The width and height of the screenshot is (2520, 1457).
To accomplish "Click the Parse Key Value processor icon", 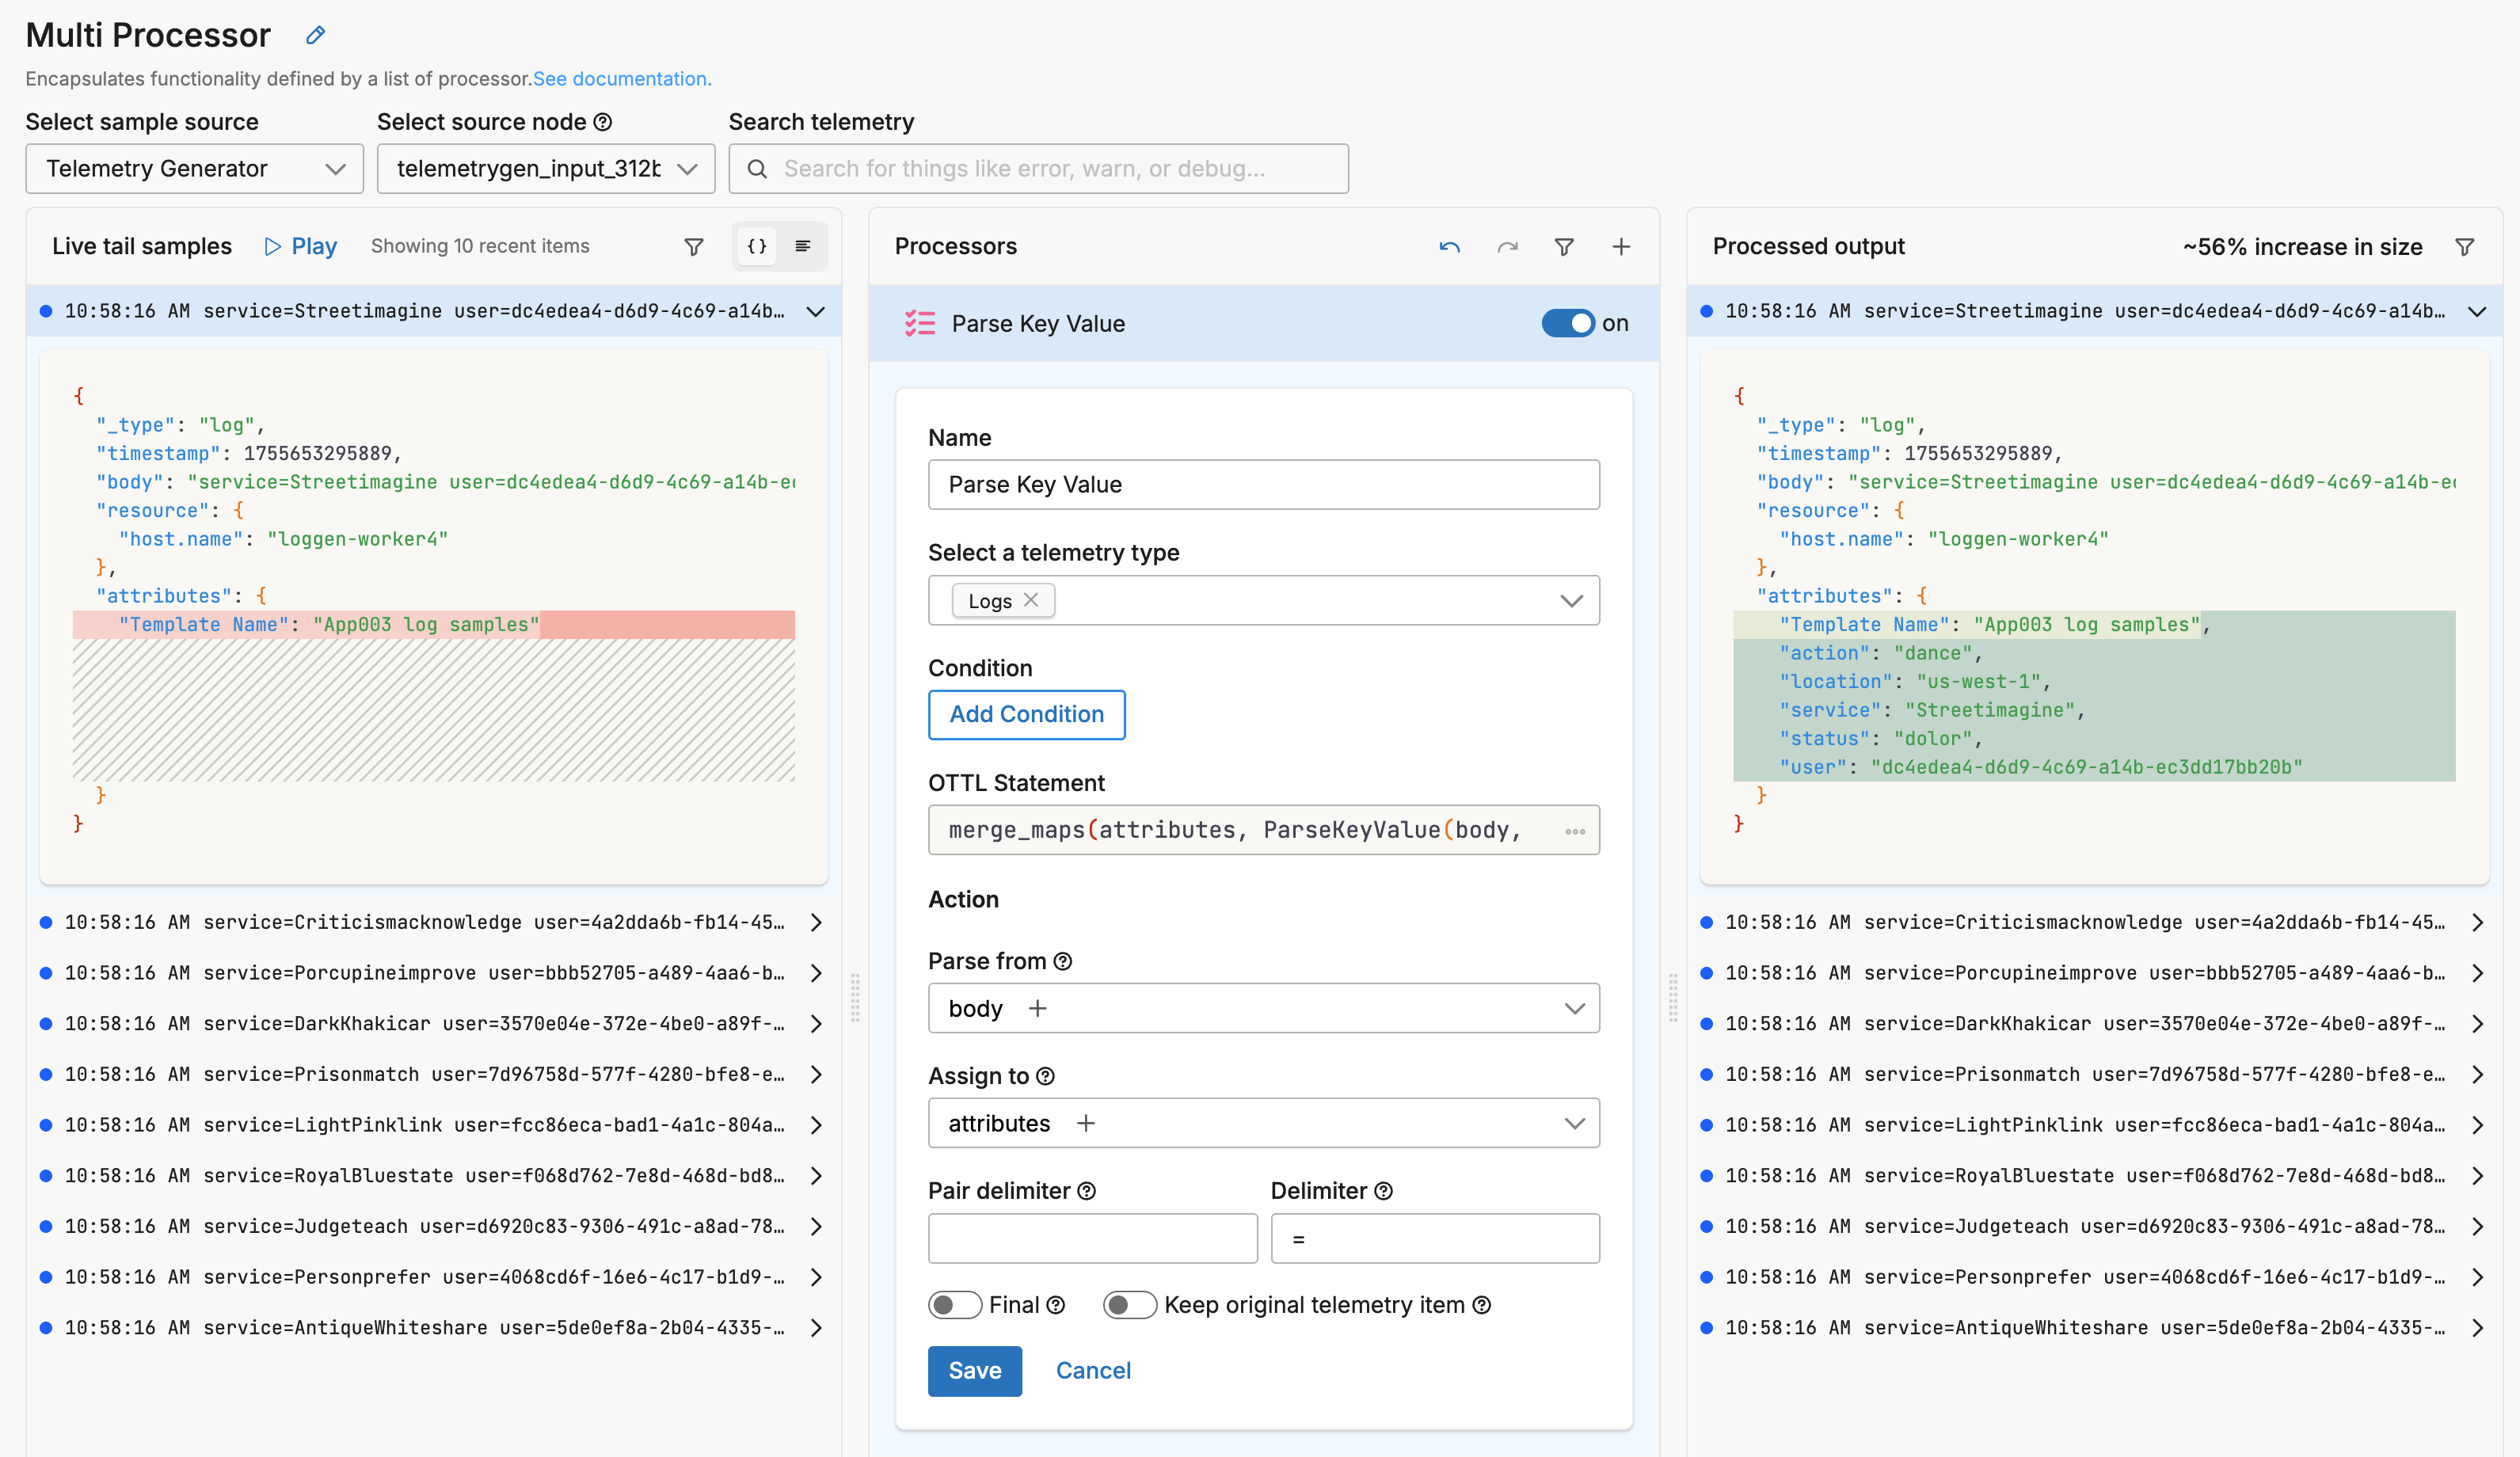I will [x=919, y=323].
